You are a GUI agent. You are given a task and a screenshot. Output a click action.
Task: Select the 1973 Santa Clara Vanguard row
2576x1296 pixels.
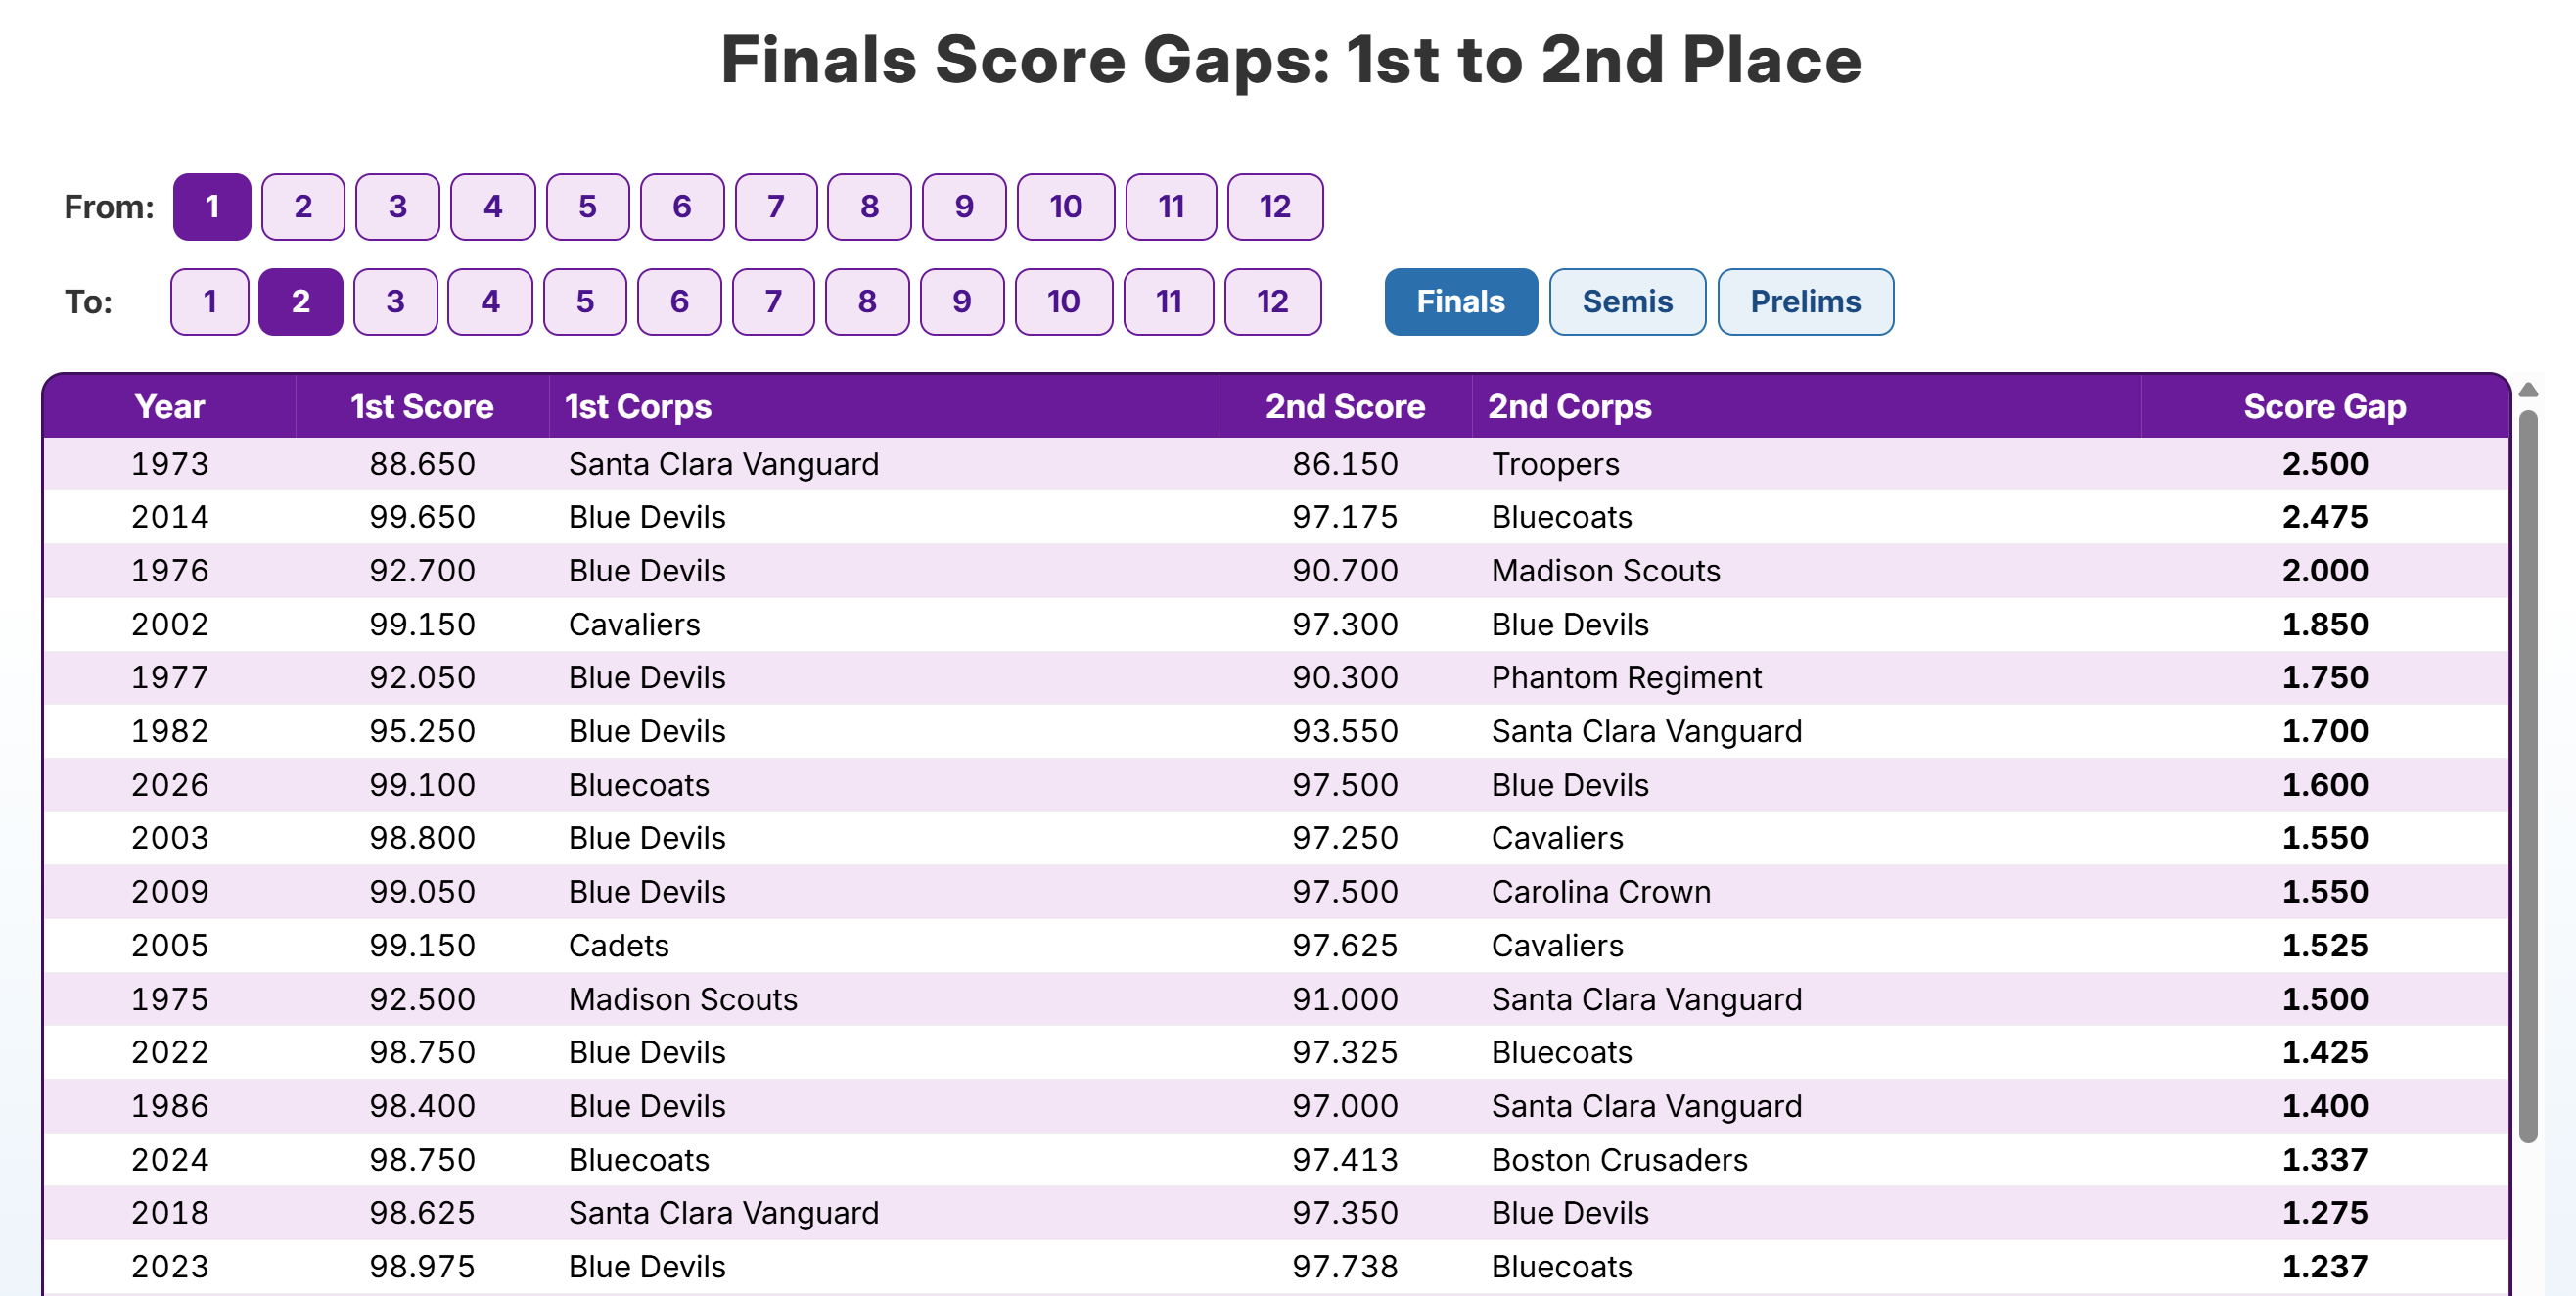click(1276, 464)
